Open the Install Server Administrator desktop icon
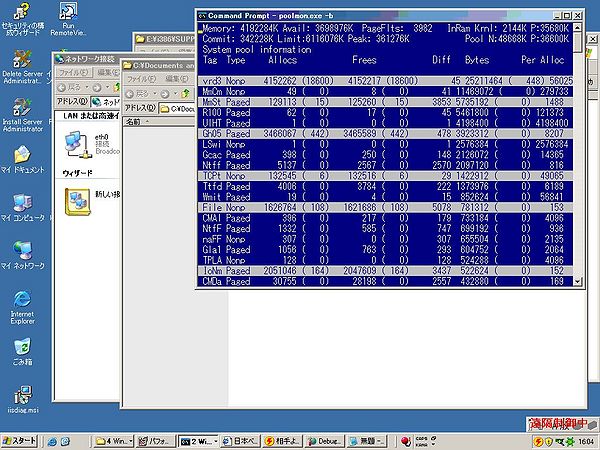 click(22, 115)
